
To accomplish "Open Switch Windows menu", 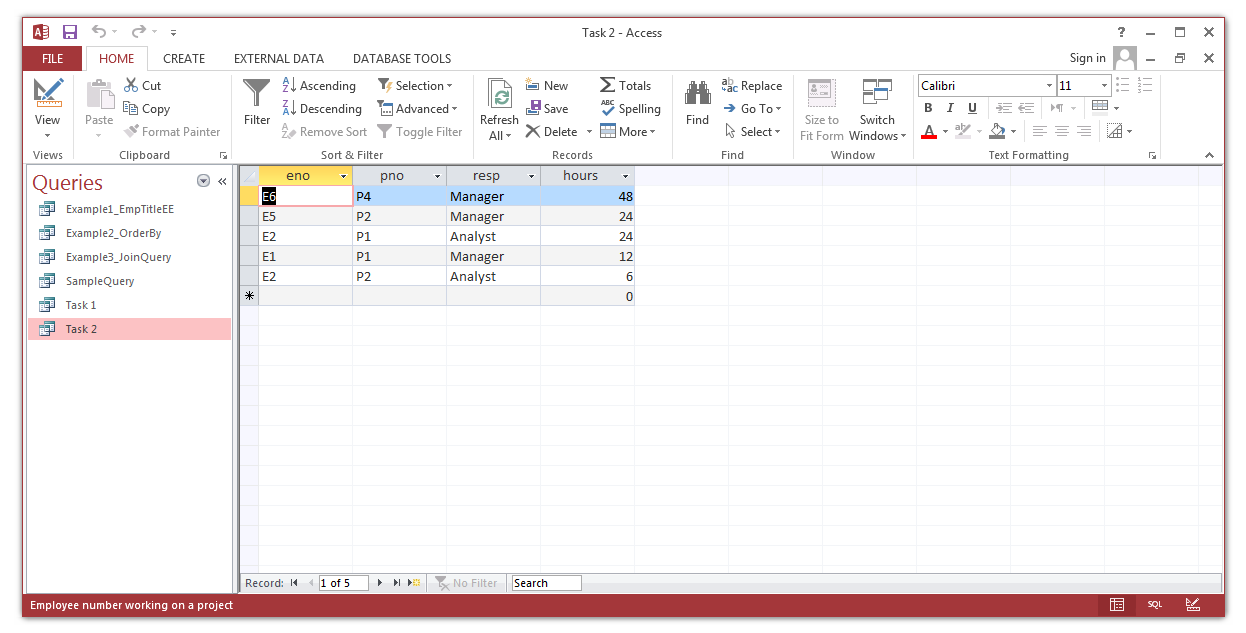I will tap(877, 110).
